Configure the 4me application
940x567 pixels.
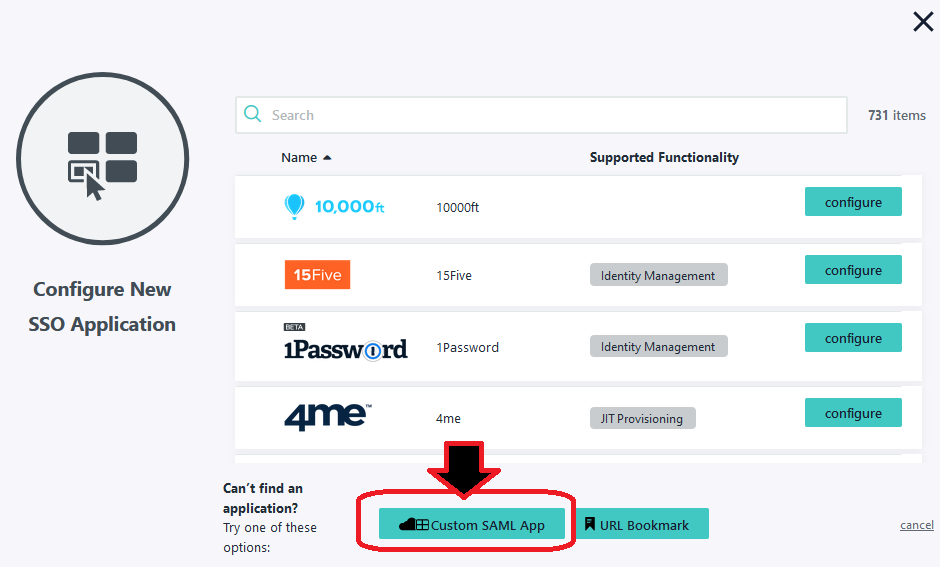(x=853, y=412)
